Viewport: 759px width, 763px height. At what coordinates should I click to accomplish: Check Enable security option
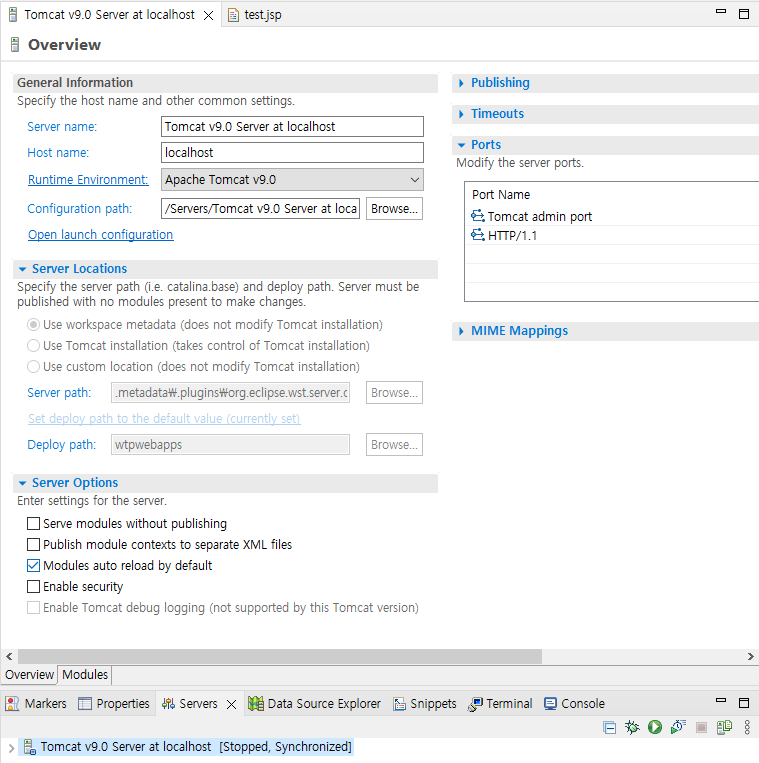[33, 586]
